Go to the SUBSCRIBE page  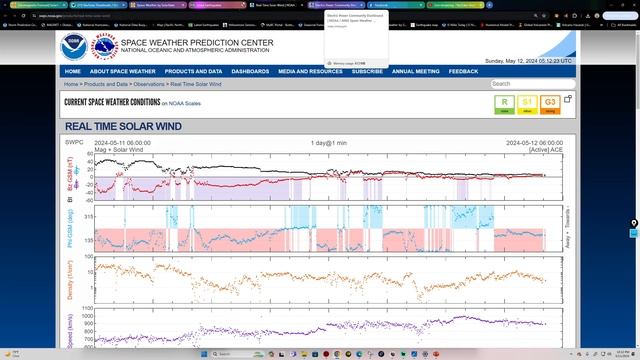(x=367, y=71)
